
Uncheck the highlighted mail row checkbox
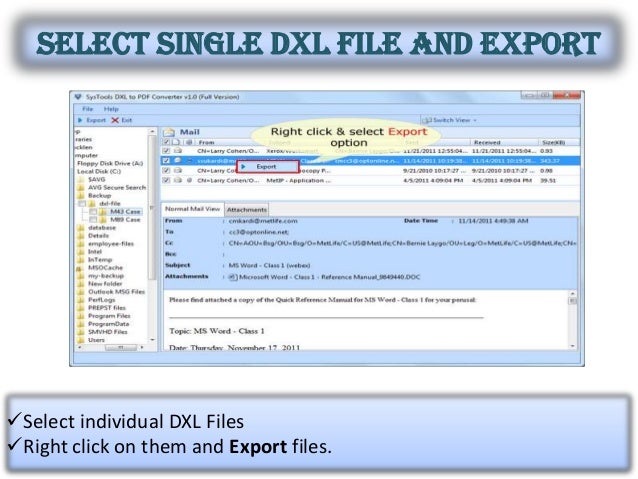pyautogui.click(x=166, y=161)
